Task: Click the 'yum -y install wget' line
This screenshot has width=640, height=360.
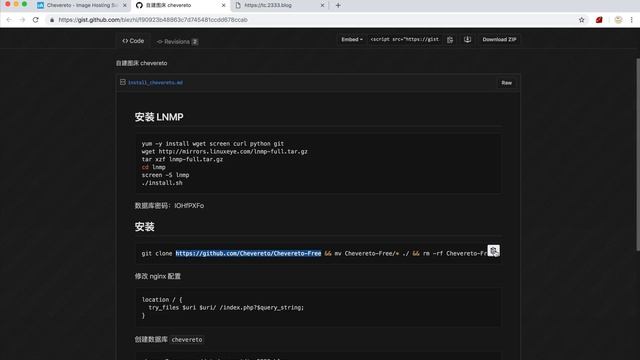Action: pyautogui.click(x=213, y=144)
